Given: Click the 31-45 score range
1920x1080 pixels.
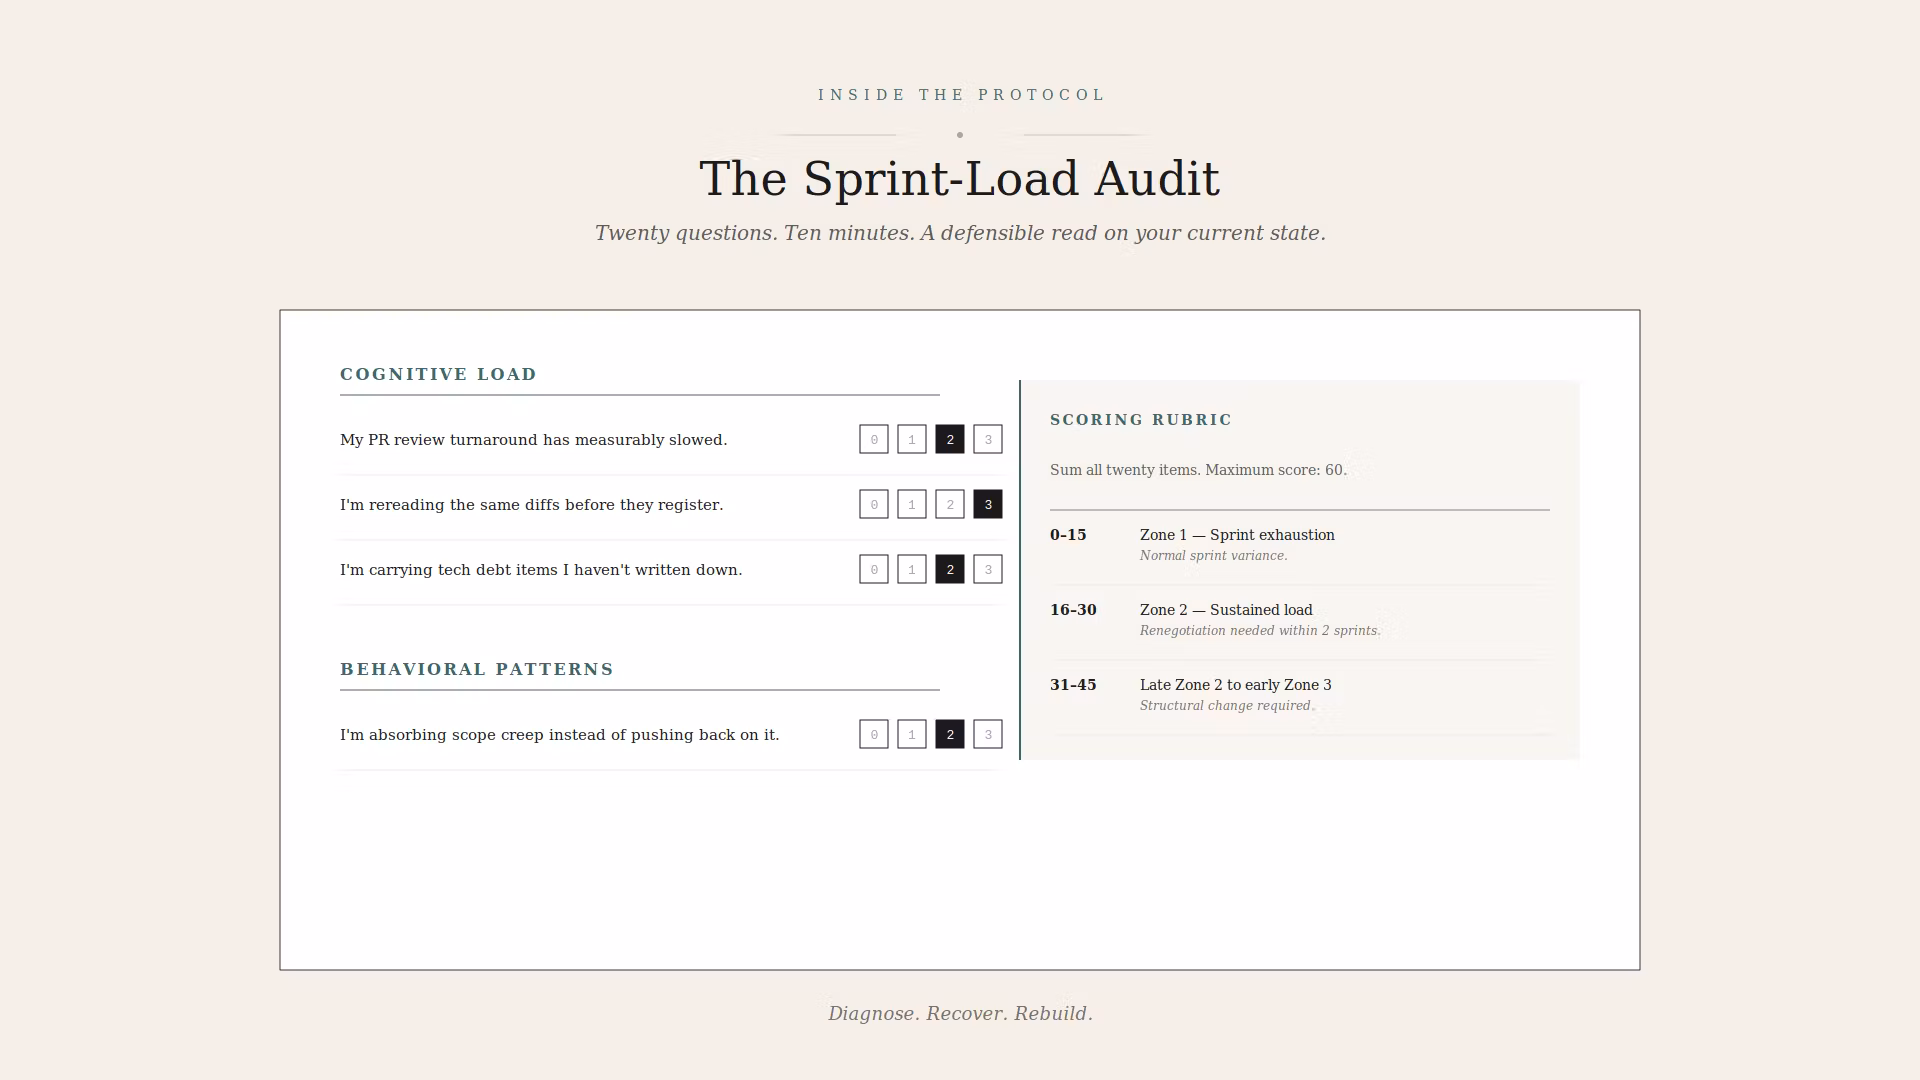Looking at the screenshot, I should (x=1073, y=685).
